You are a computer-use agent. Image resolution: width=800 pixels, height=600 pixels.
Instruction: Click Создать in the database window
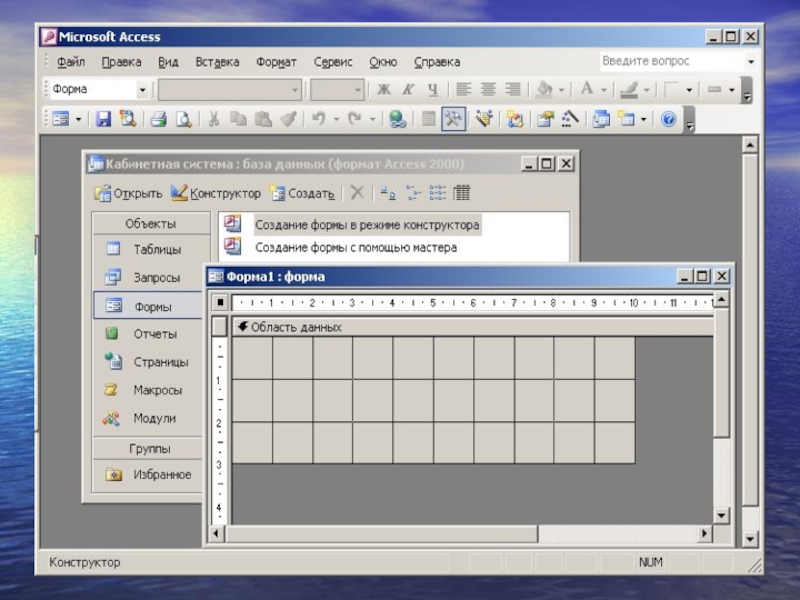(x=303, y=193)
